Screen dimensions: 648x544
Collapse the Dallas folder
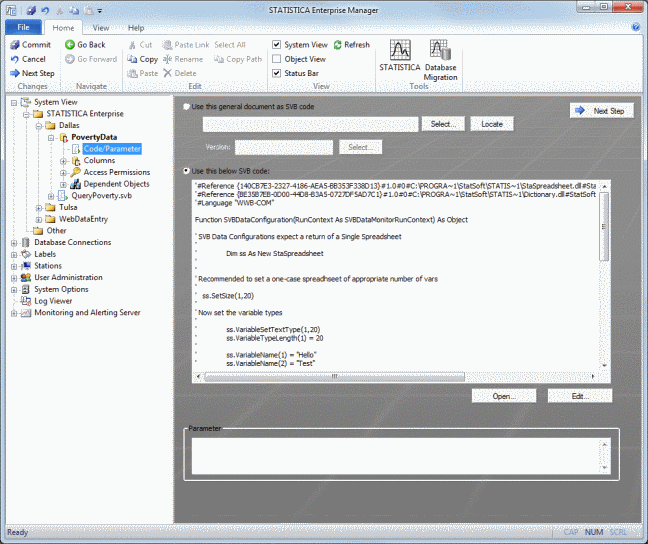click(x=39, y=126)
